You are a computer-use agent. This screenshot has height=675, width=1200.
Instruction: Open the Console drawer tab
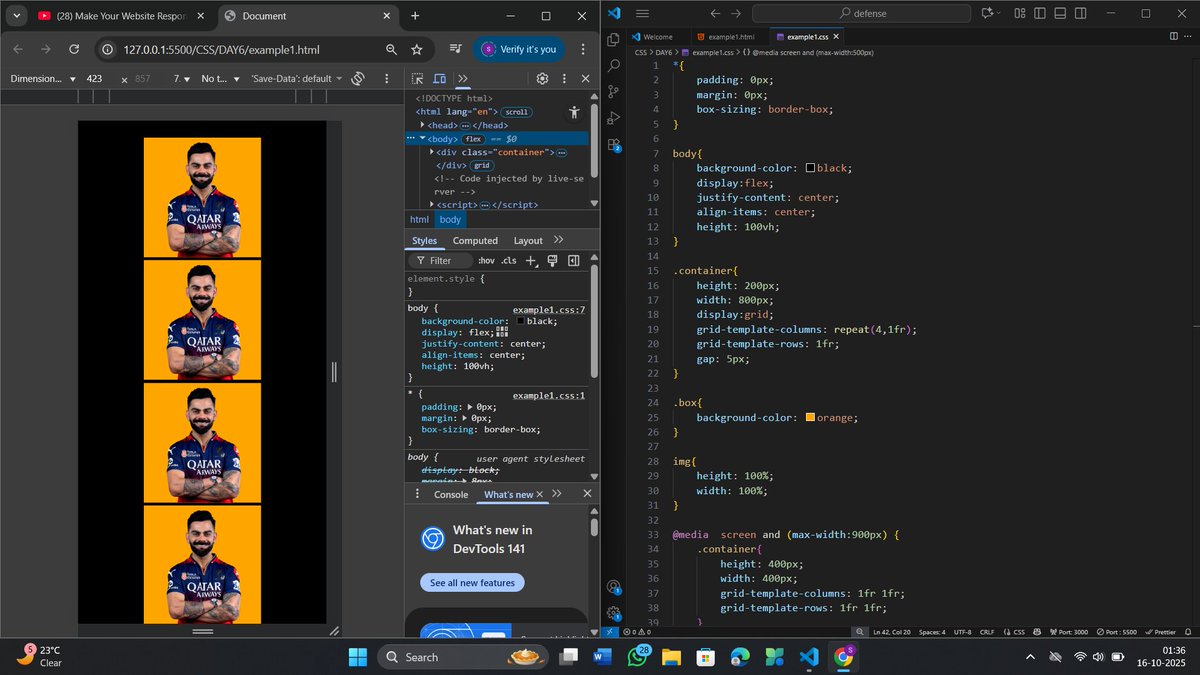pos(451,494)
